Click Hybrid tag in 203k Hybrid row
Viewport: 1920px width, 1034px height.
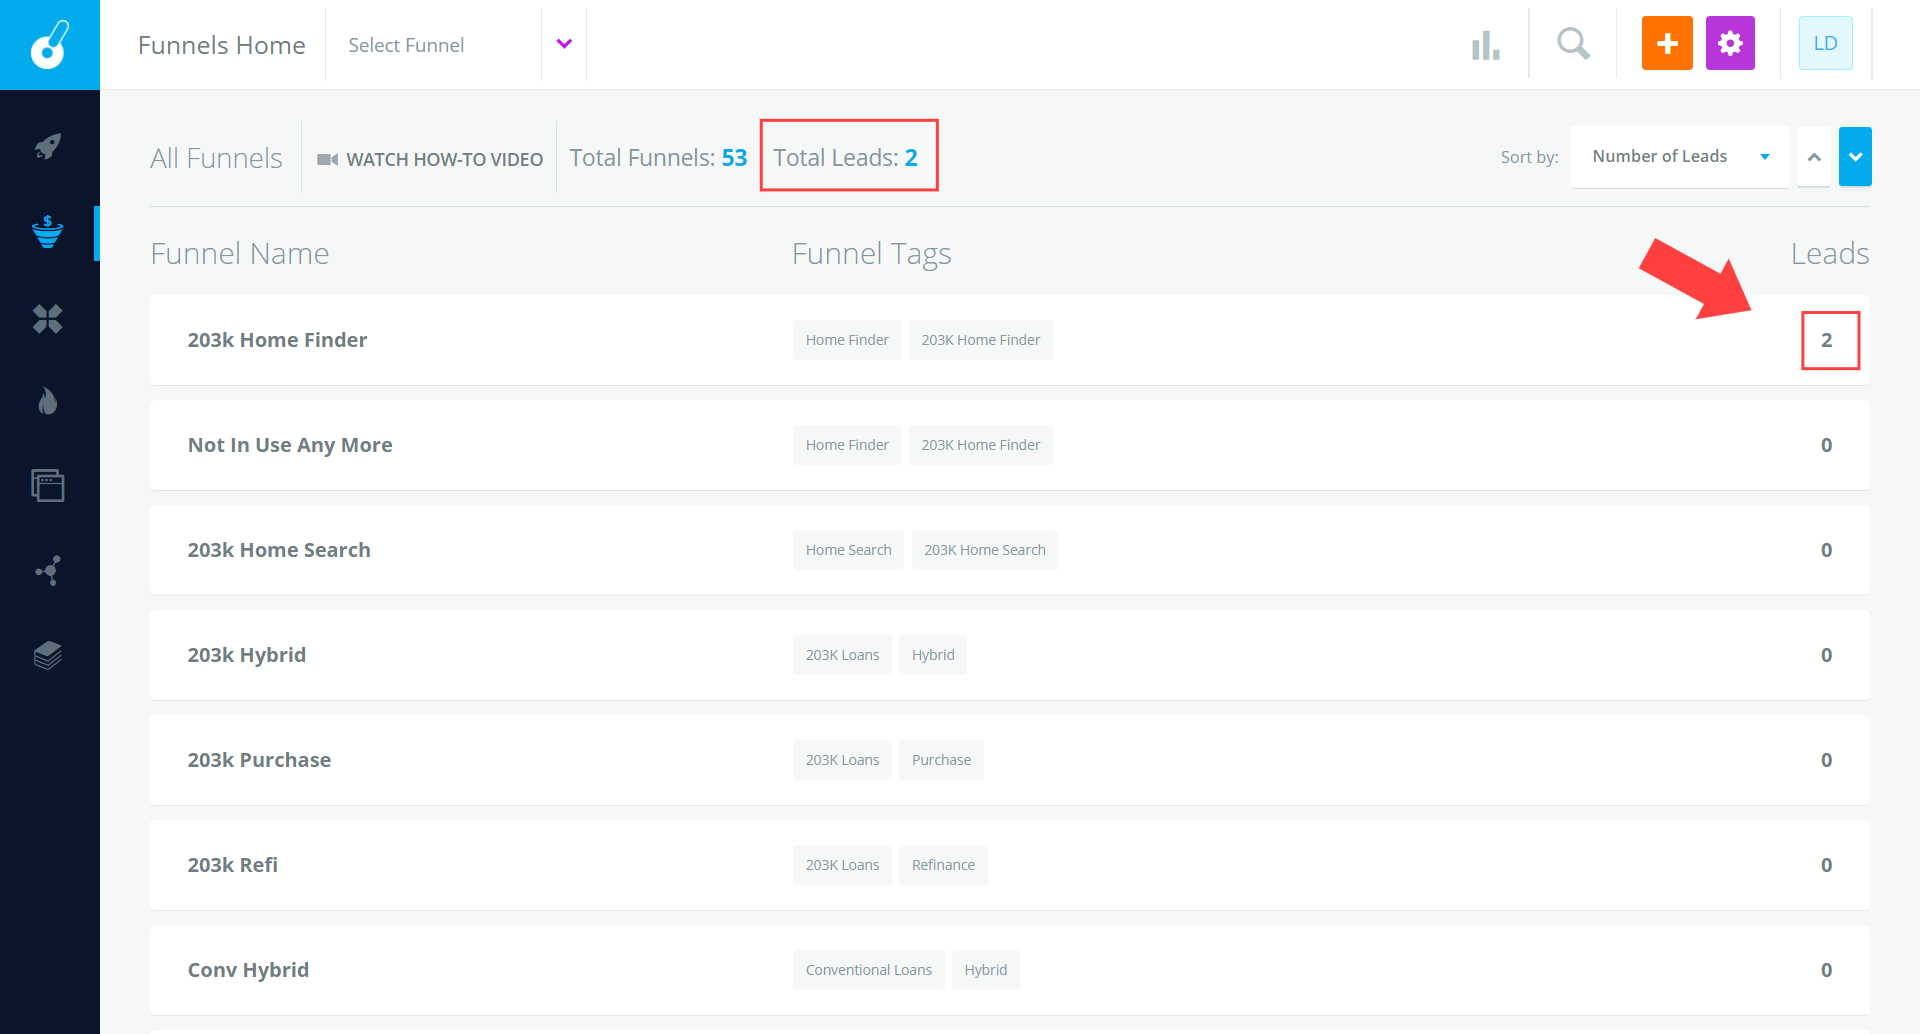pyautogui.click(x=933, y=655)
